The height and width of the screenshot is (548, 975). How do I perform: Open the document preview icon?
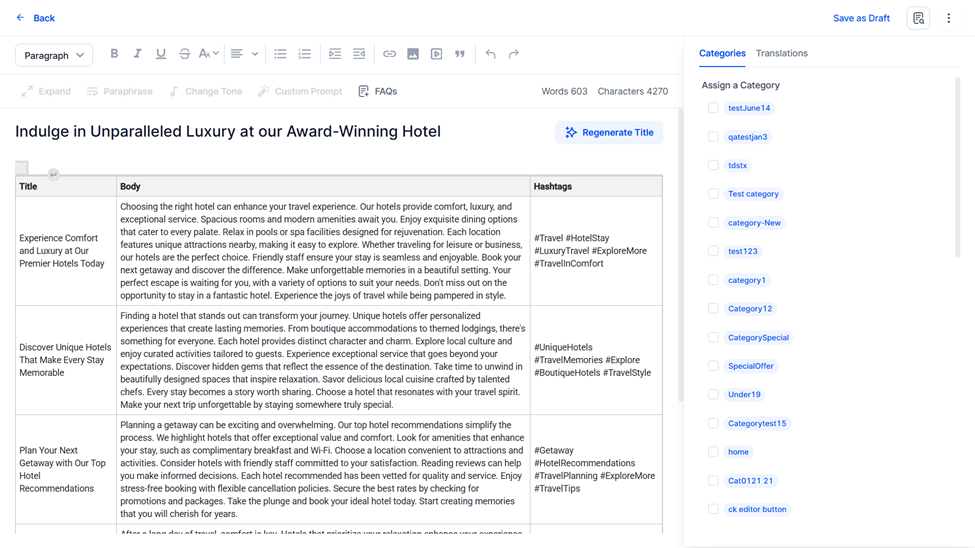[x=918, y=18]
